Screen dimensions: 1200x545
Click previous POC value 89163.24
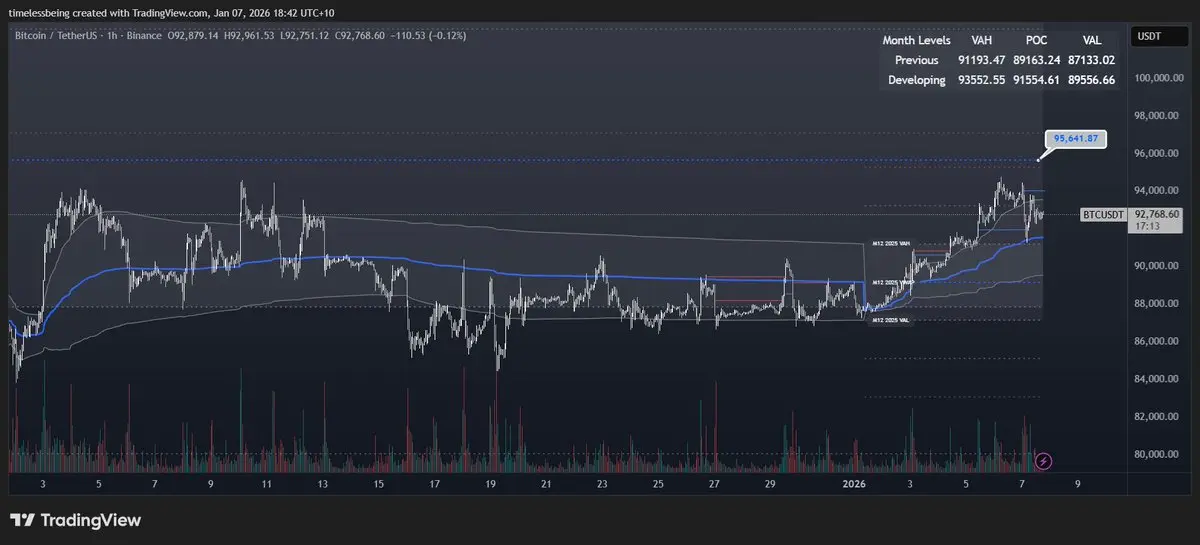point(1037,60)
